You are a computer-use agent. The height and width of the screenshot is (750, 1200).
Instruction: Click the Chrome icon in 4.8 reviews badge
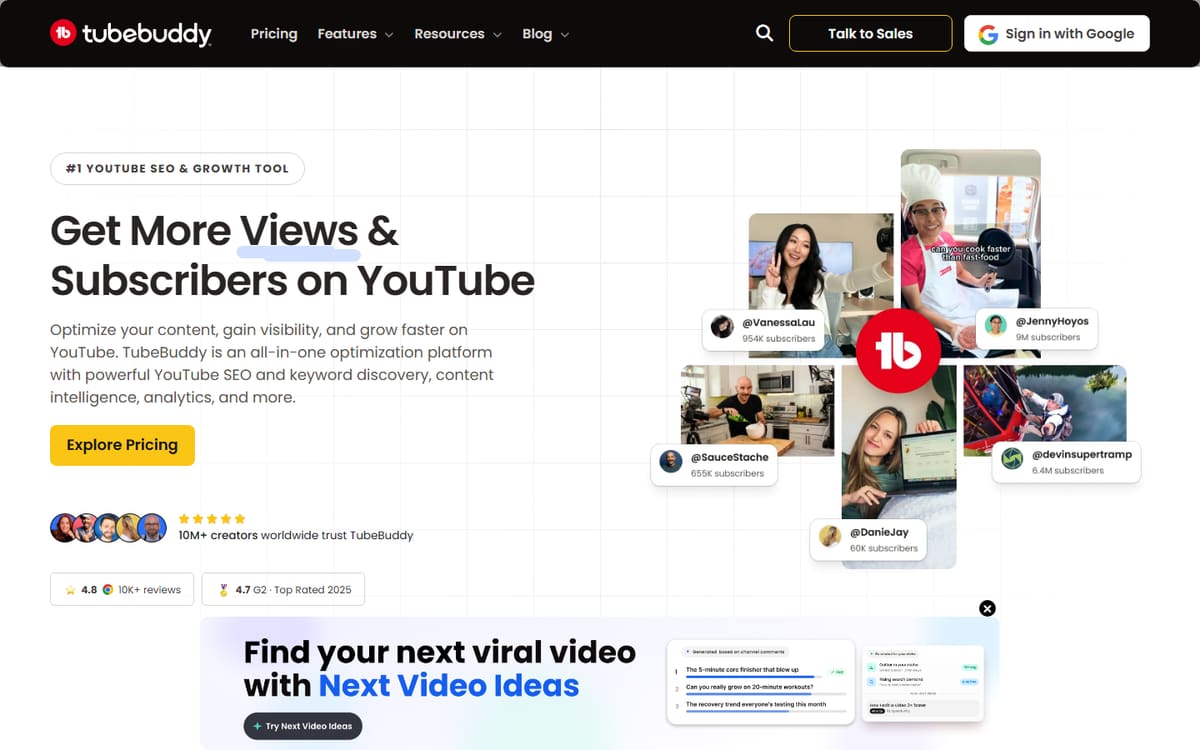tap(108, 590)
